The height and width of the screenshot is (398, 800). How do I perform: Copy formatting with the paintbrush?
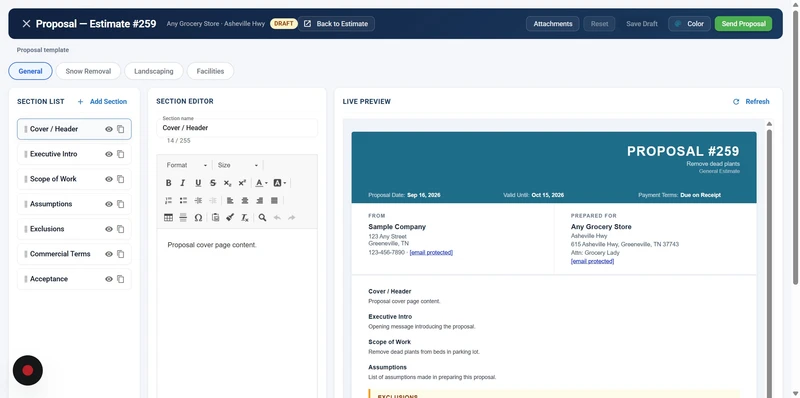coord(230,217)
